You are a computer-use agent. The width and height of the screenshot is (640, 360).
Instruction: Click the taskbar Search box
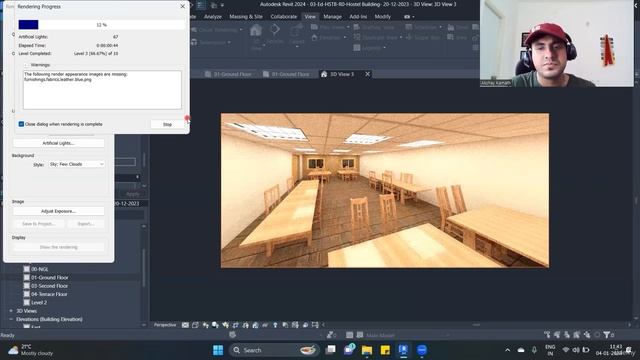tap(273, 350)
